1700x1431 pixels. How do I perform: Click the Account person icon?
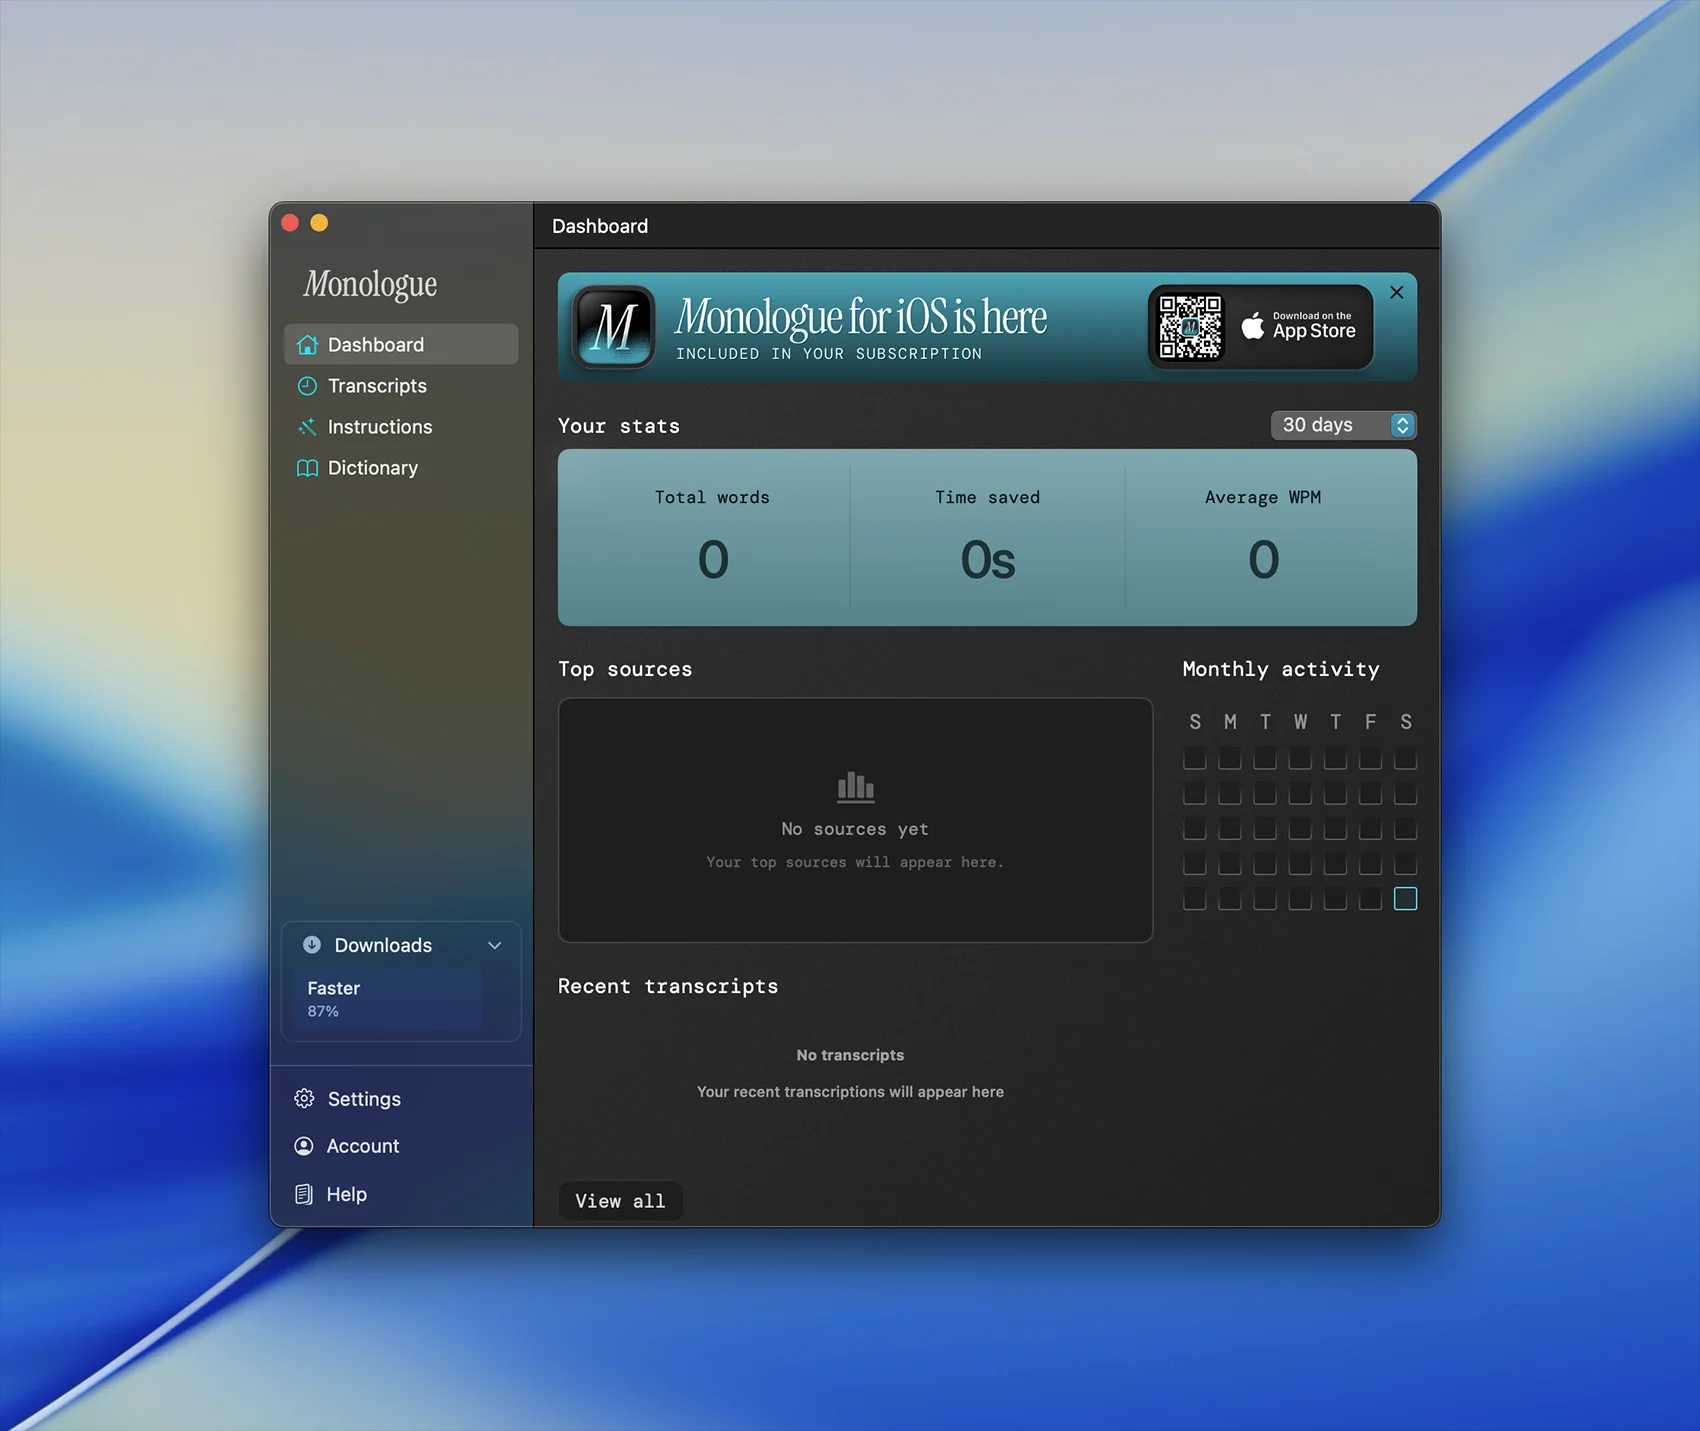tap(304, 1146)
